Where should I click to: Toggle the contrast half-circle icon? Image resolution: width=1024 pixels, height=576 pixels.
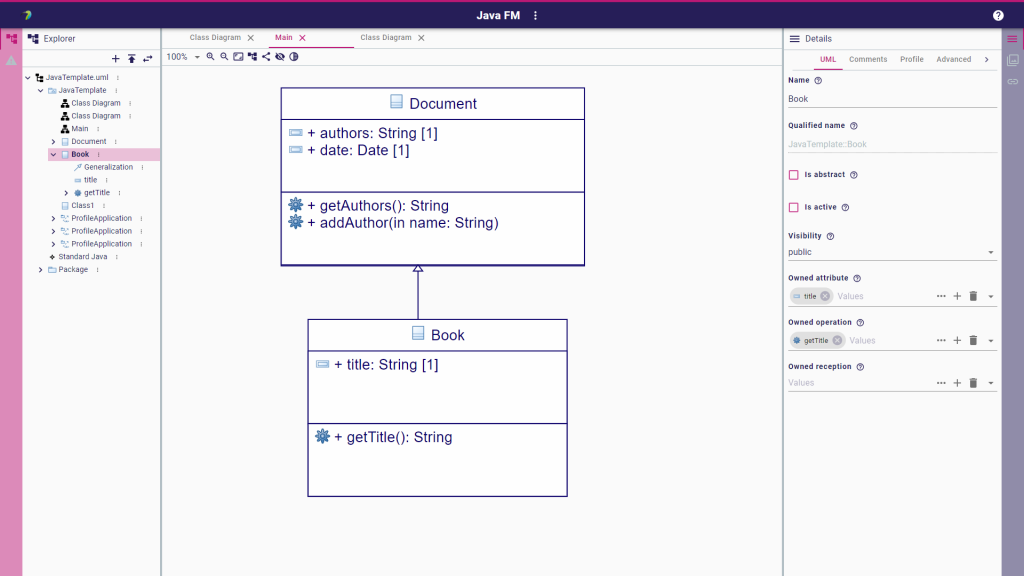coord(294,57)
